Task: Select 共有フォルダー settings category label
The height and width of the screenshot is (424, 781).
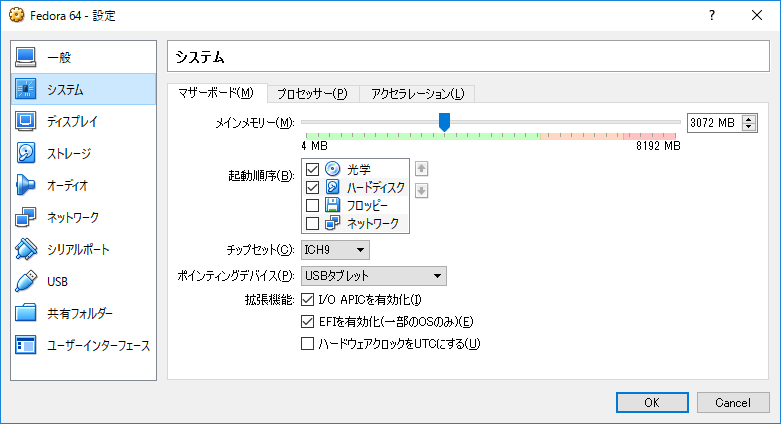Action: [80, 313]
